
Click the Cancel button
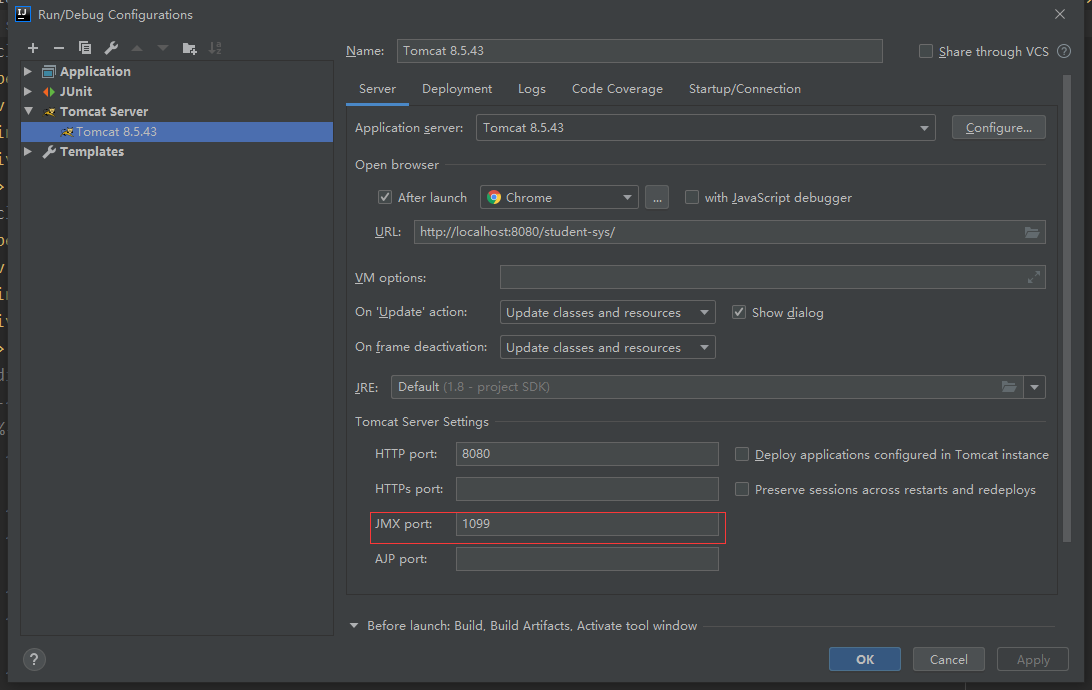tap(949, 659)
